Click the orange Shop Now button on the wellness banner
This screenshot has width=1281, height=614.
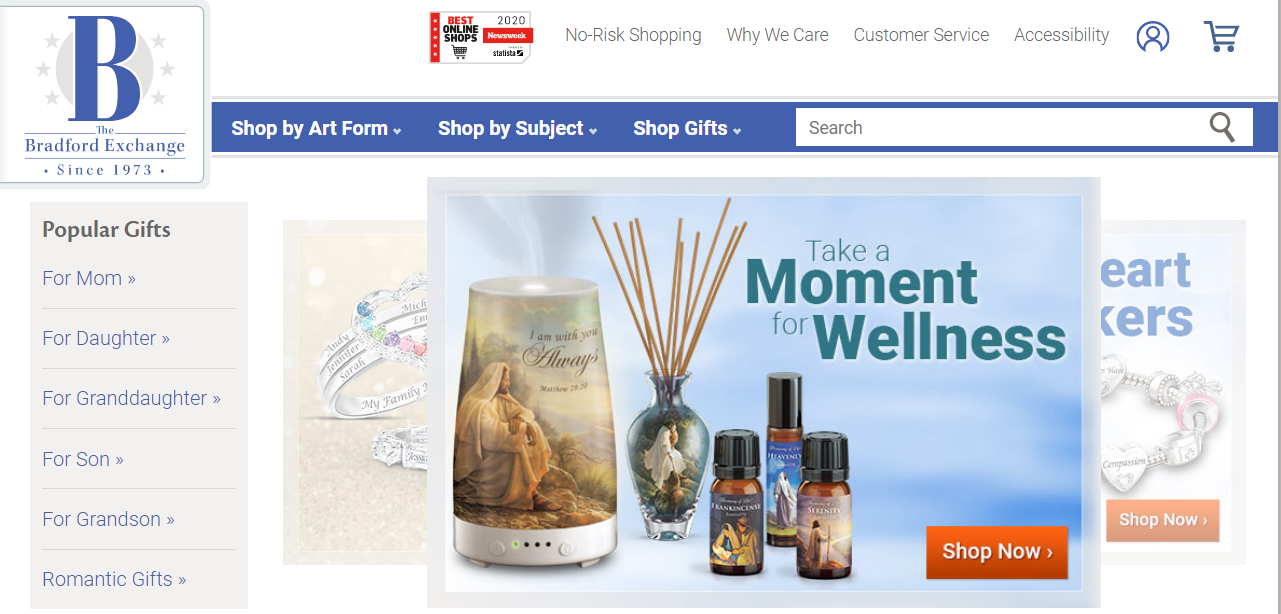(996, 552)
